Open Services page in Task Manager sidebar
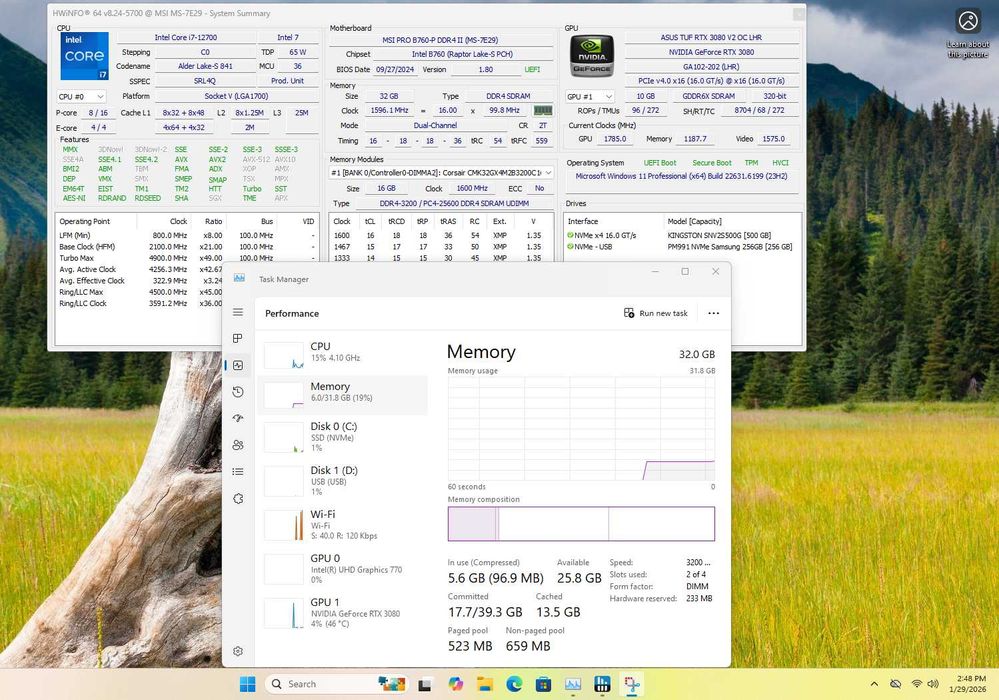The height and width of the screenshot is (700, 999). coord(238,498)
